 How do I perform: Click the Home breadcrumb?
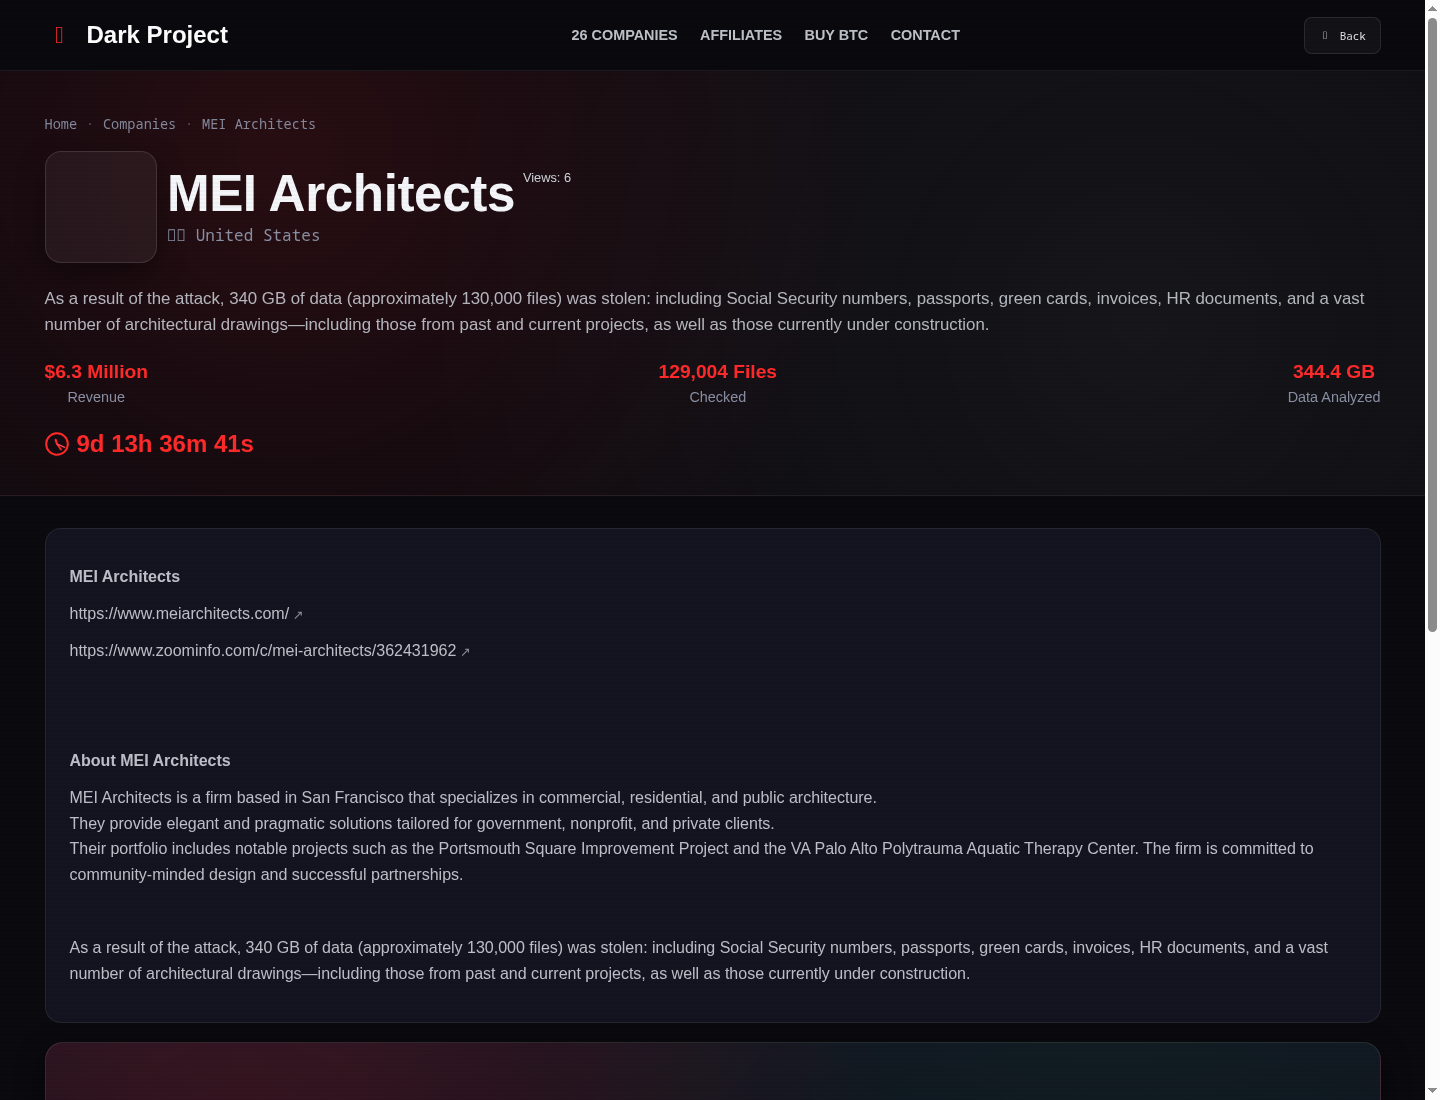click(61, 124)
